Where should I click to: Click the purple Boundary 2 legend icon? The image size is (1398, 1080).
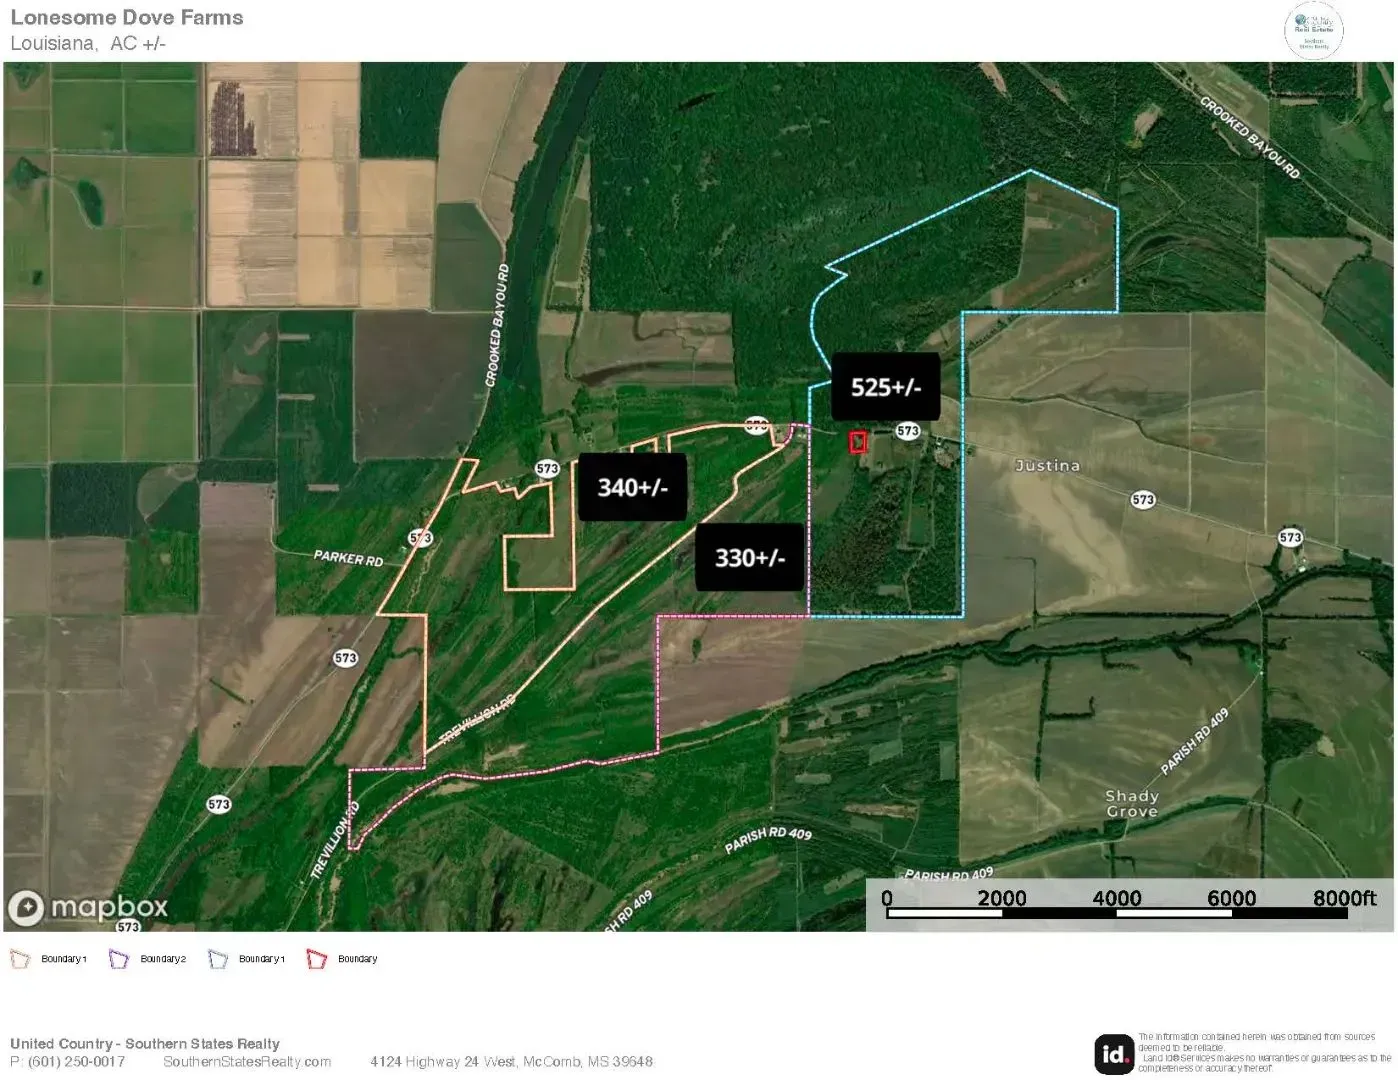click(119, 959)
